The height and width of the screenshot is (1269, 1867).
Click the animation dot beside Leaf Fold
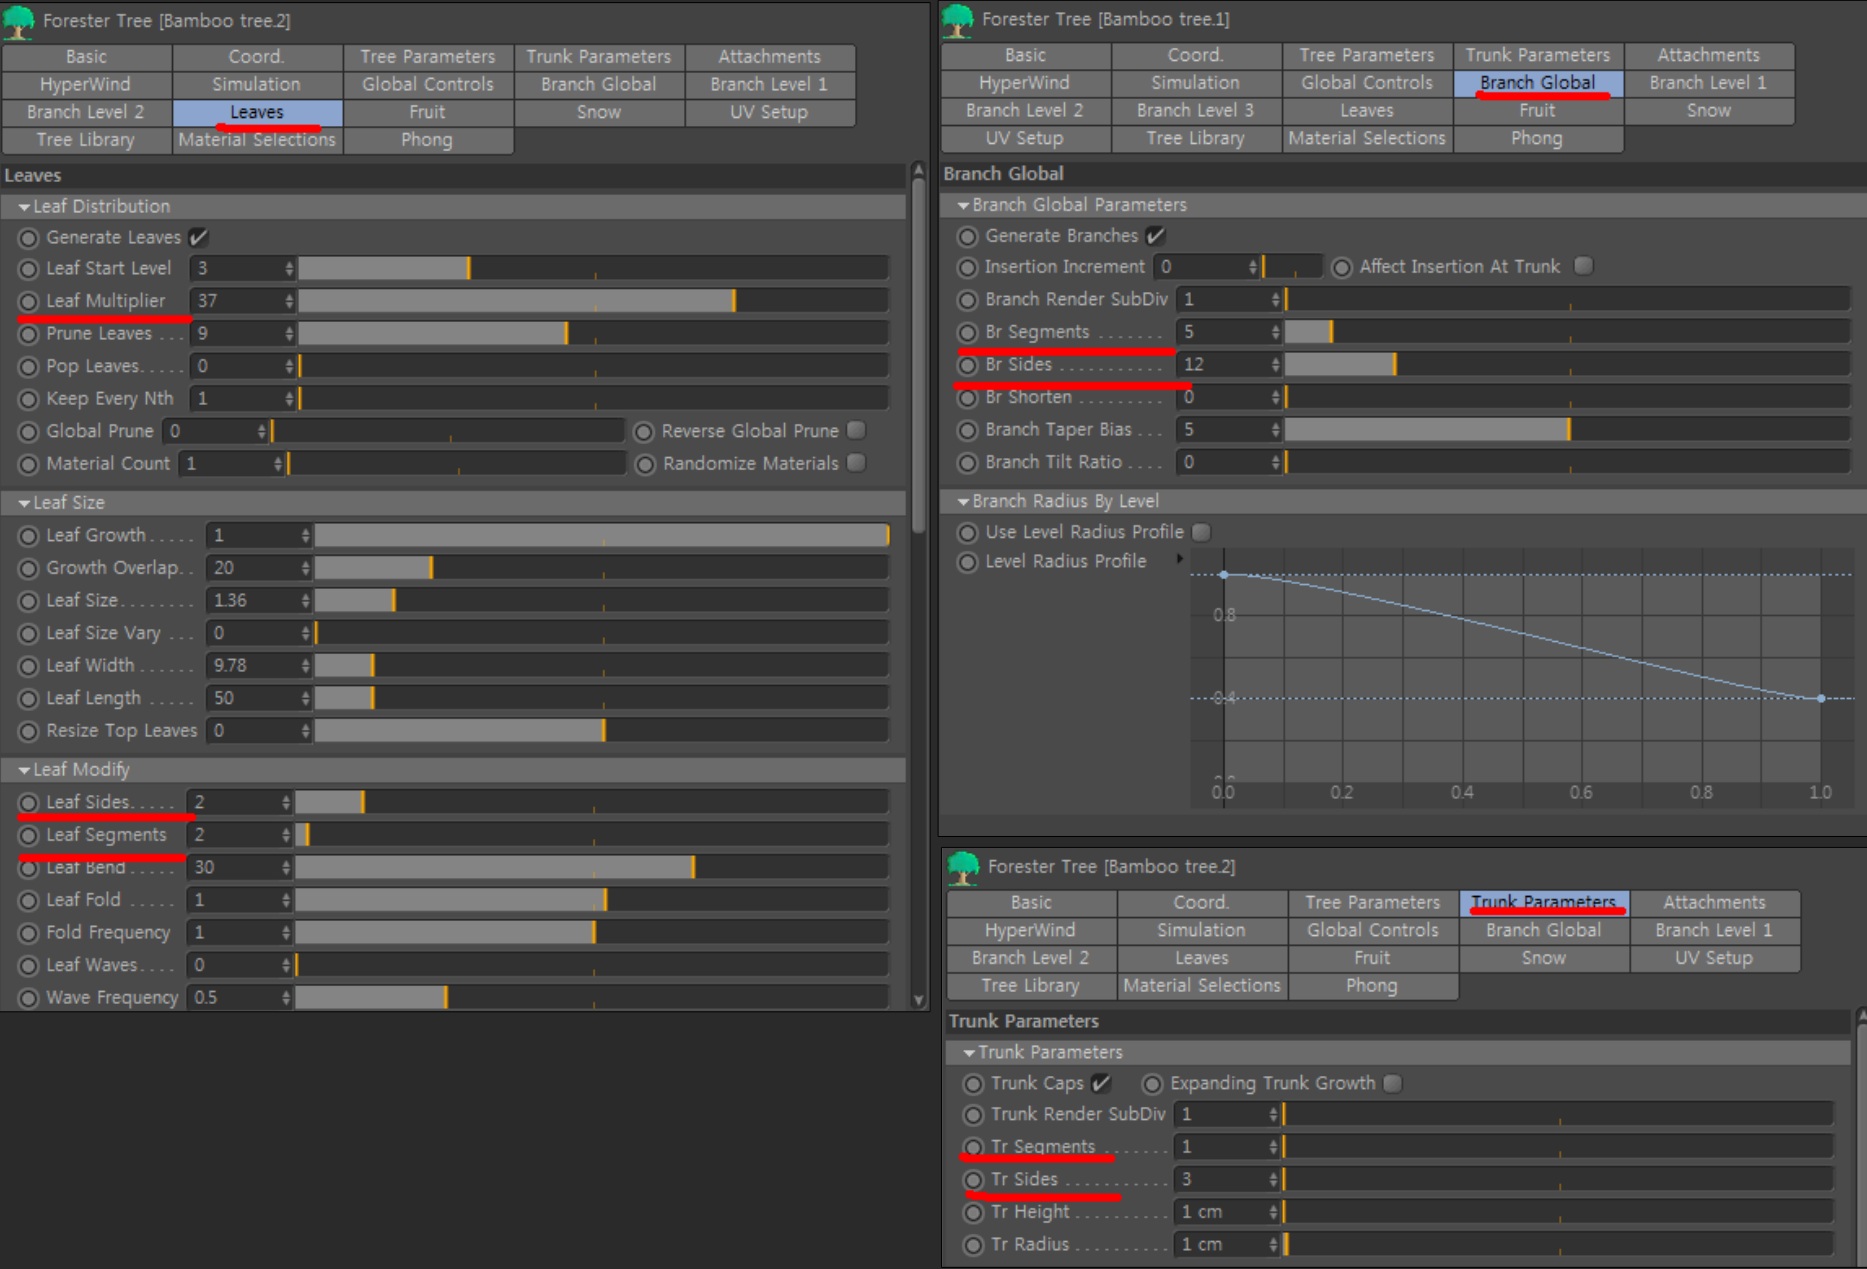tap(28, 900)
